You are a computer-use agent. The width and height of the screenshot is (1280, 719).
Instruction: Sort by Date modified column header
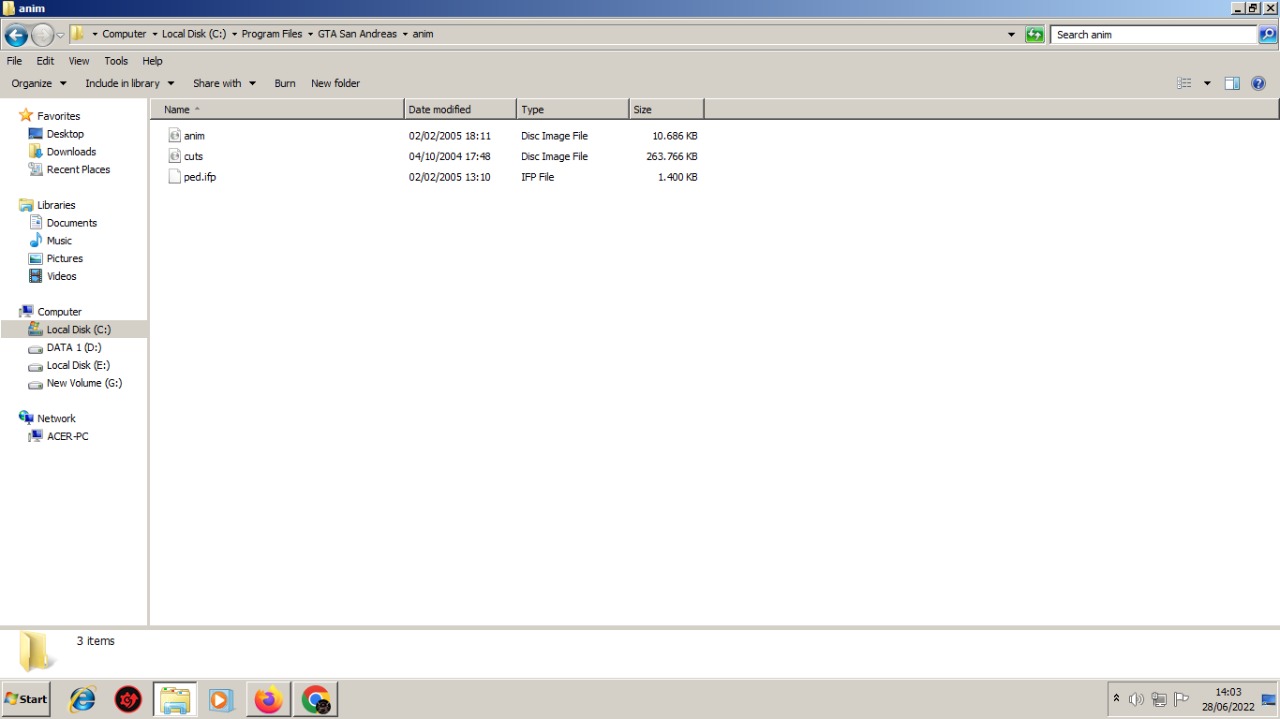(460, 109)
